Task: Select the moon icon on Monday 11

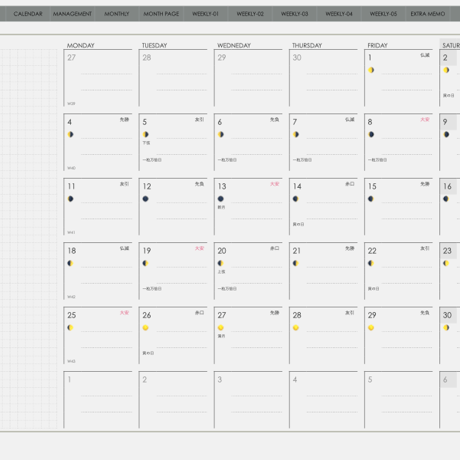Action: 70,199
